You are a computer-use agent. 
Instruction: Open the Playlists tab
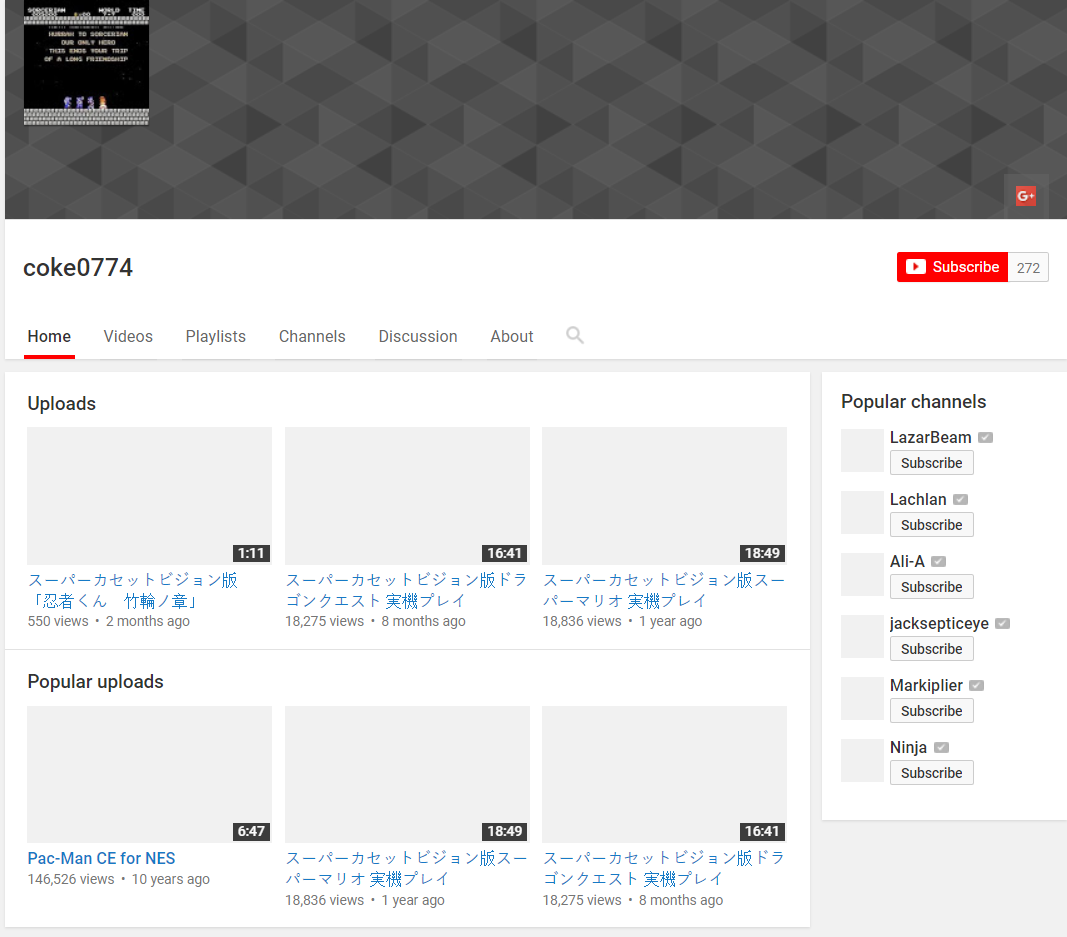(x=215, y=337)
